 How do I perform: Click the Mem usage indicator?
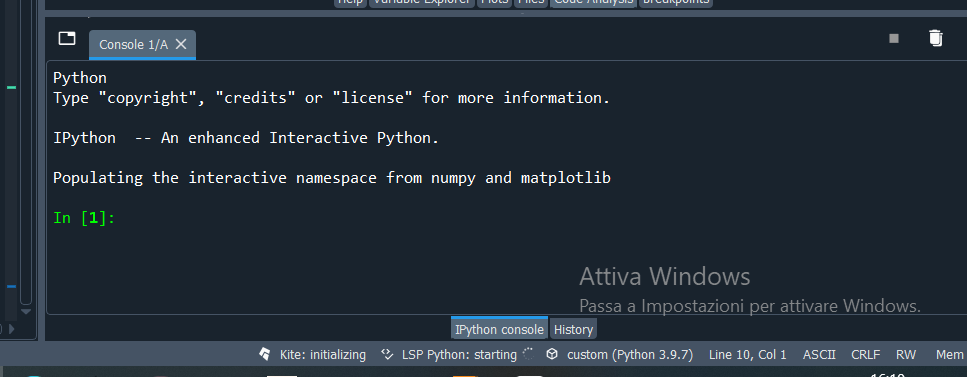tap(949, 355)
